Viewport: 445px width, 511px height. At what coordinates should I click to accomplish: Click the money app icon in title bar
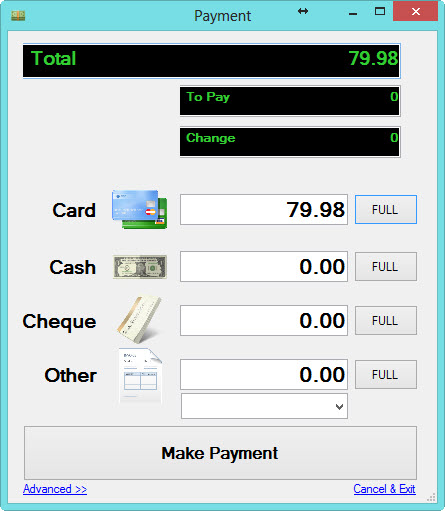click(18, 15)
